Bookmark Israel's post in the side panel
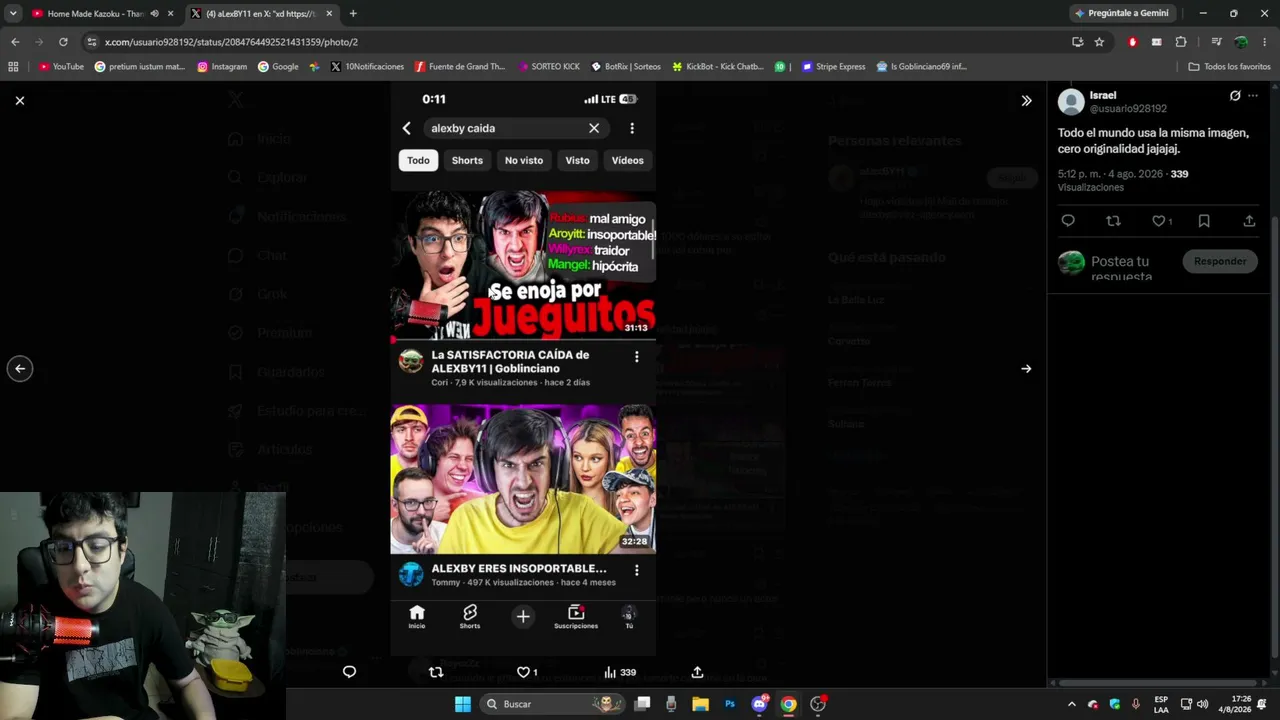This screenshot has height=720, width=1280. [1204, 221]
